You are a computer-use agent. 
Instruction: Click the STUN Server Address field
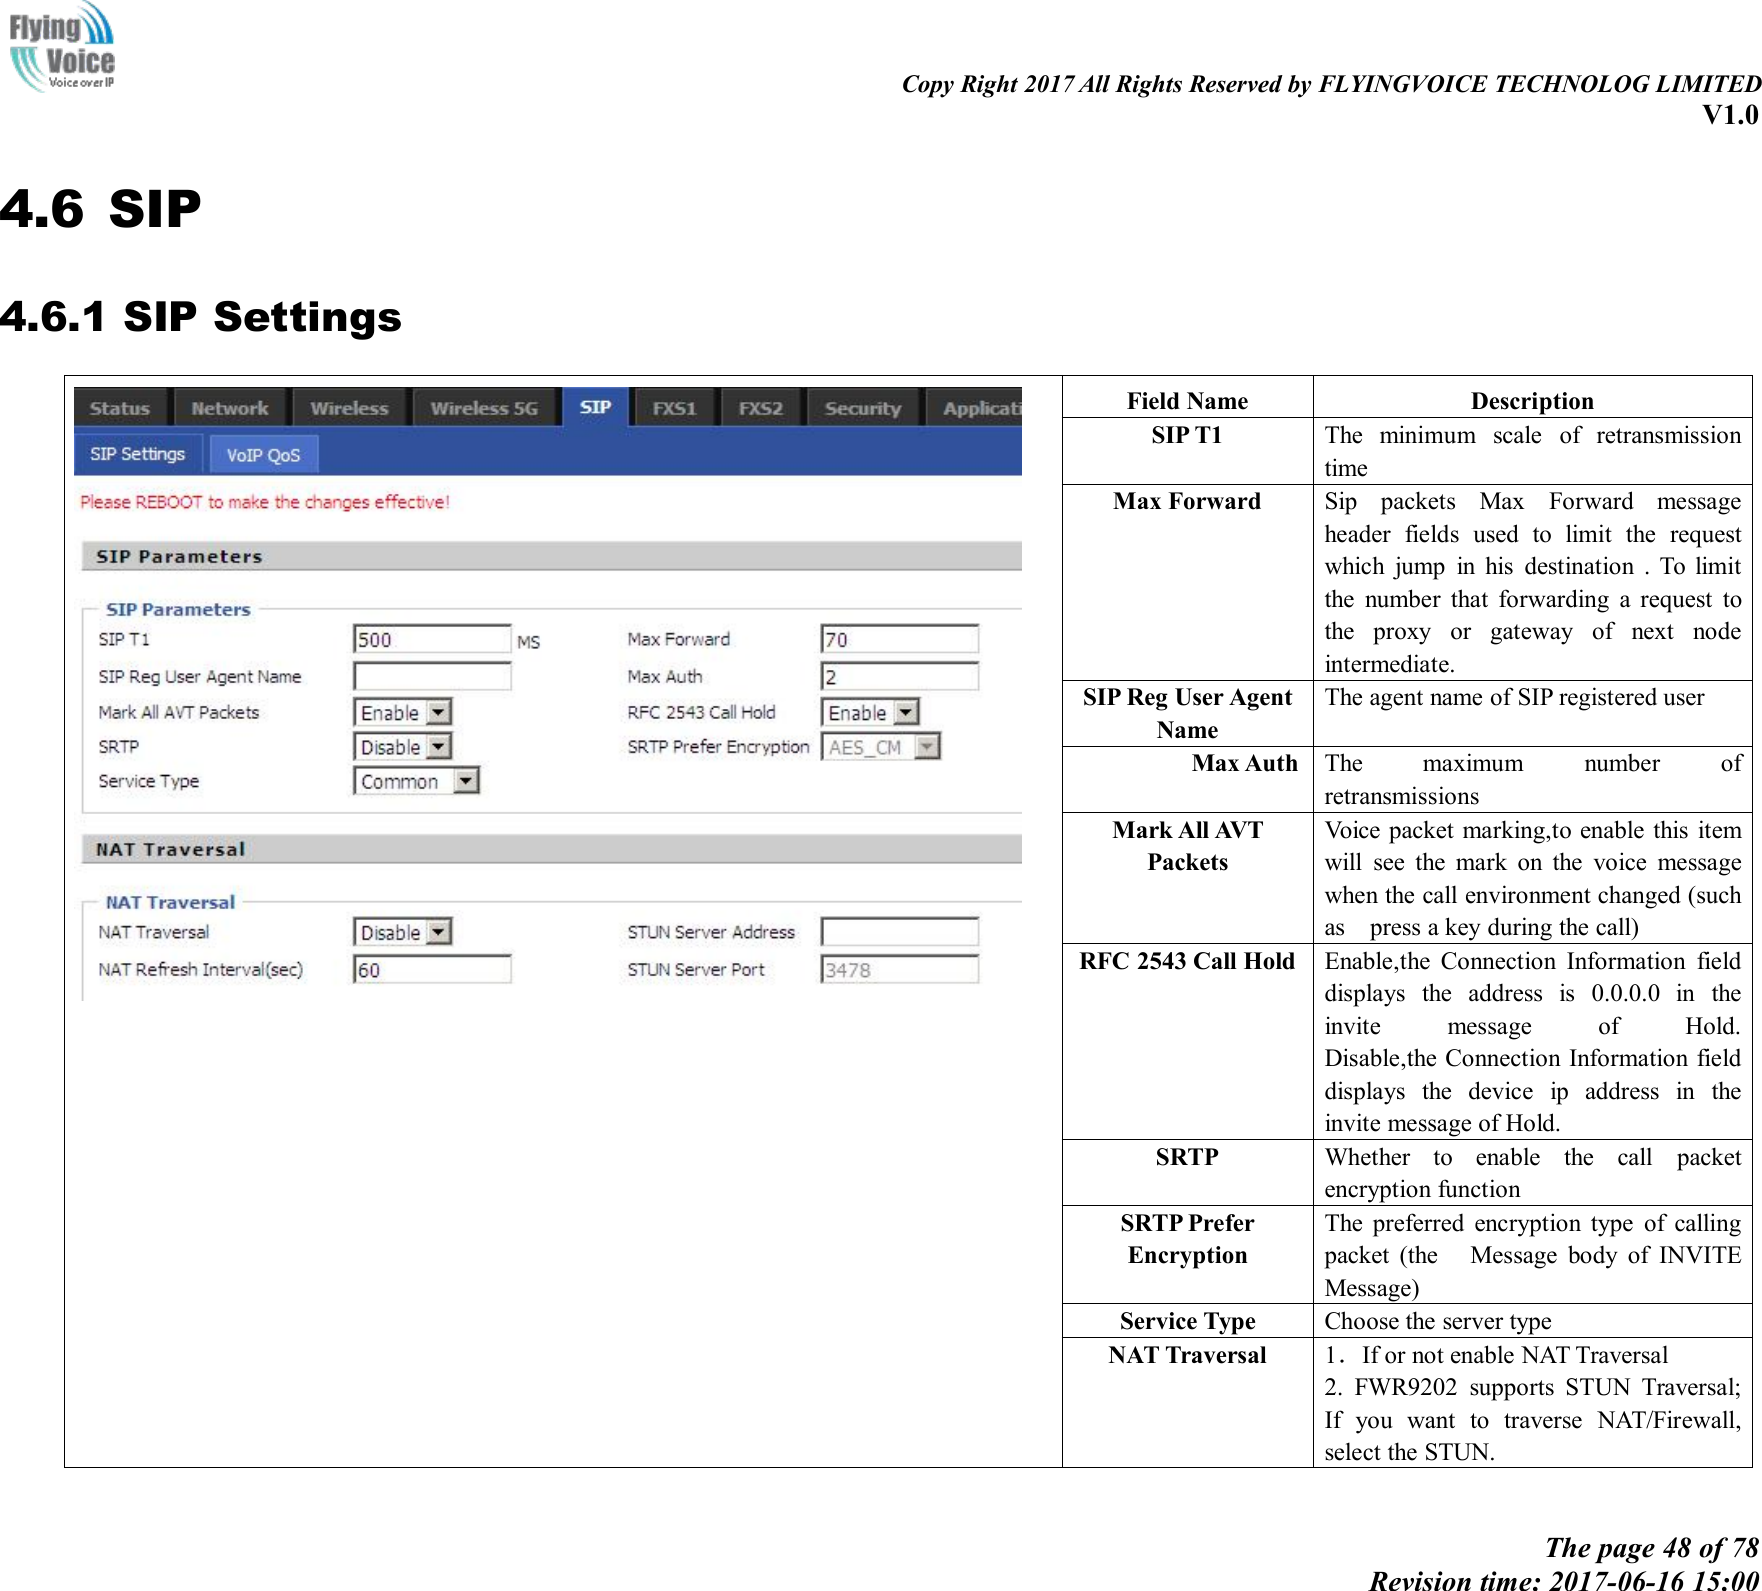point(899,931)
